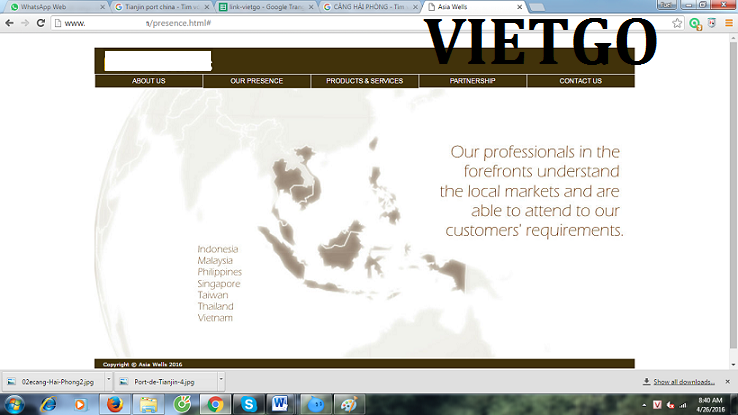The width and height of the screenshot is (738, 415).
Task: Close the downloads bar
Action: [727, 382]
